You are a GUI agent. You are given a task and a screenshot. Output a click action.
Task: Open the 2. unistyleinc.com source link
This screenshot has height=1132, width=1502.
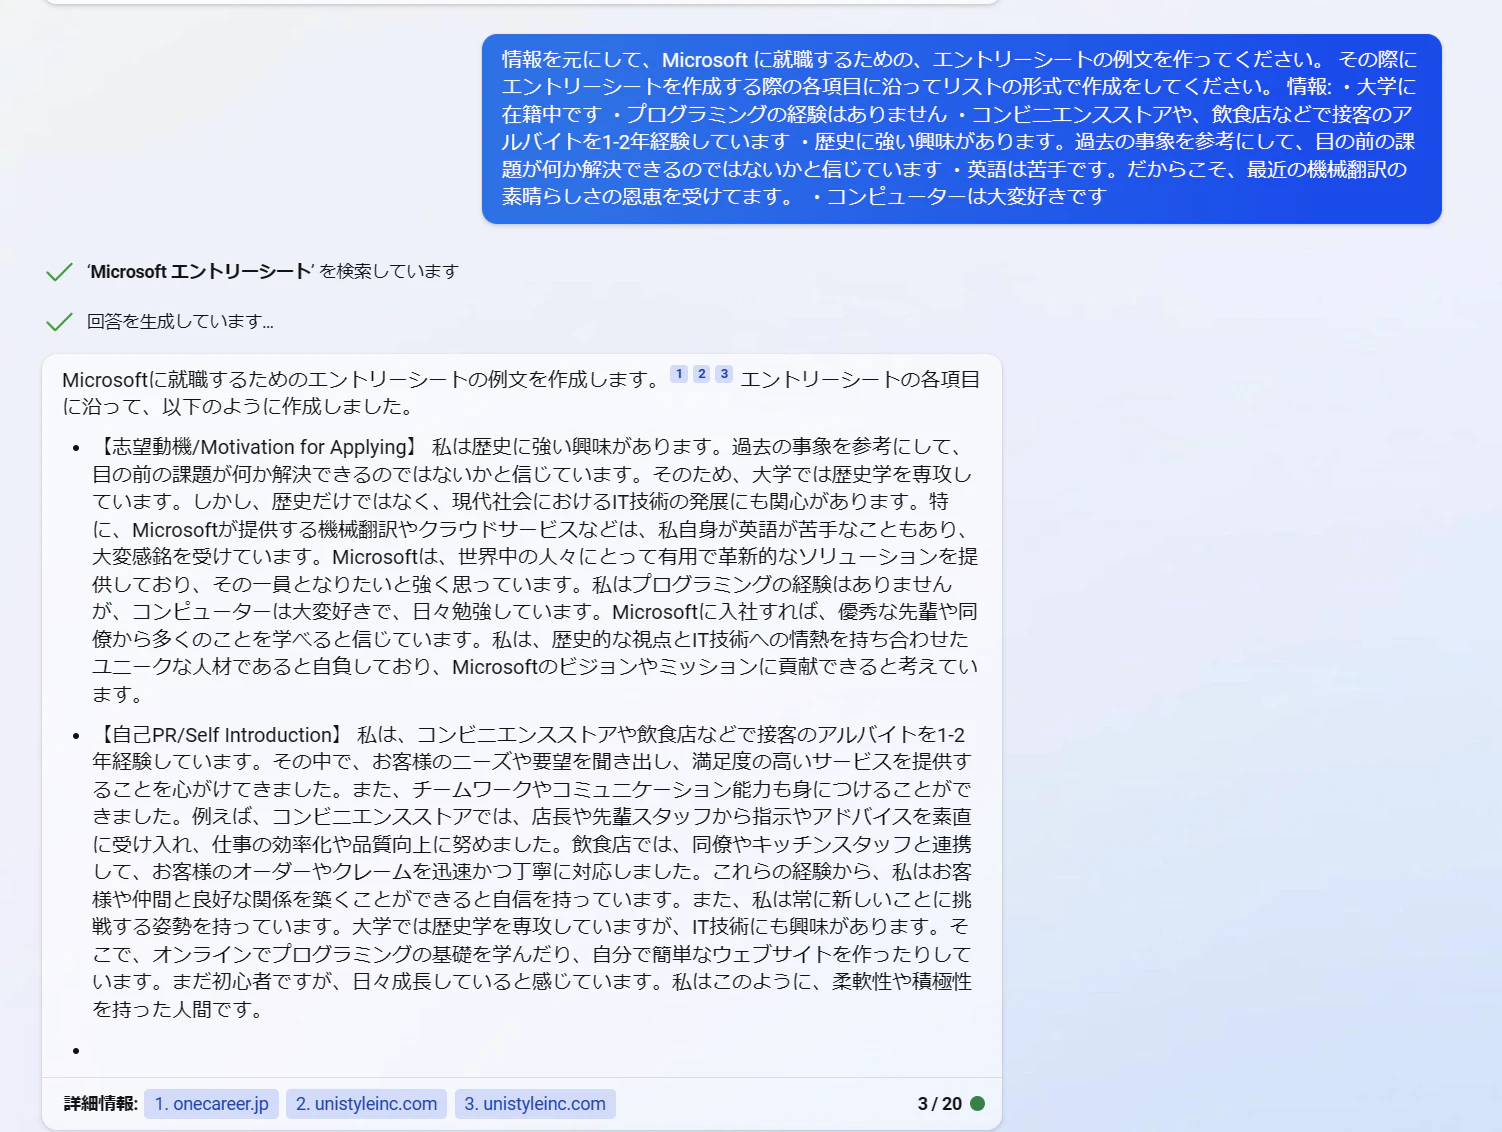click(366, 1104)
